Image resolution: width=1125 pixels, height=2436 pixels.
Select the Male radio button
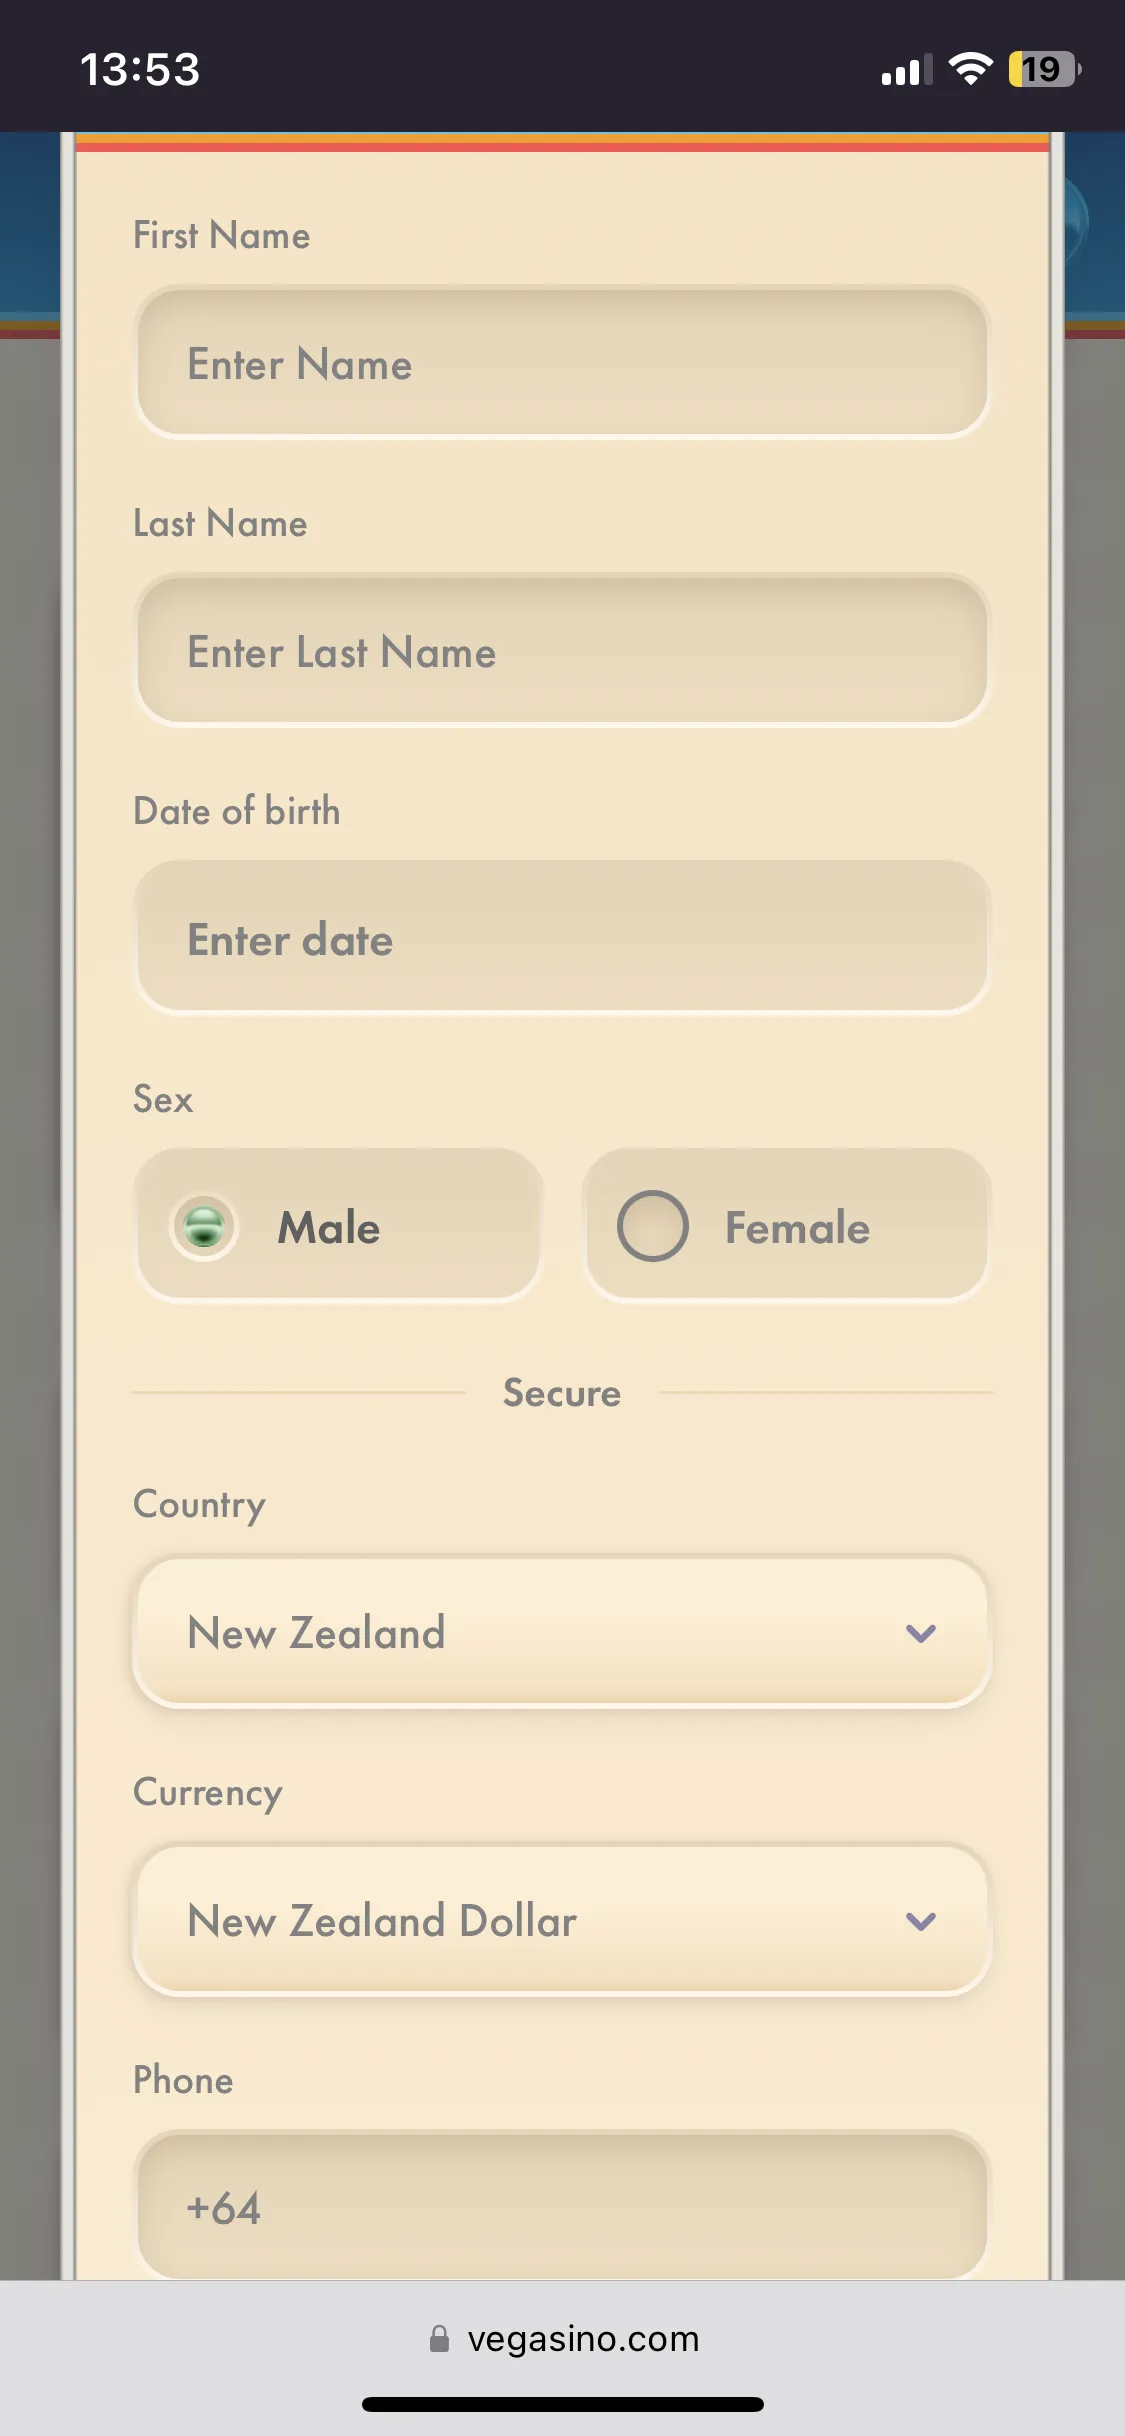click(x=205, y=1226)
